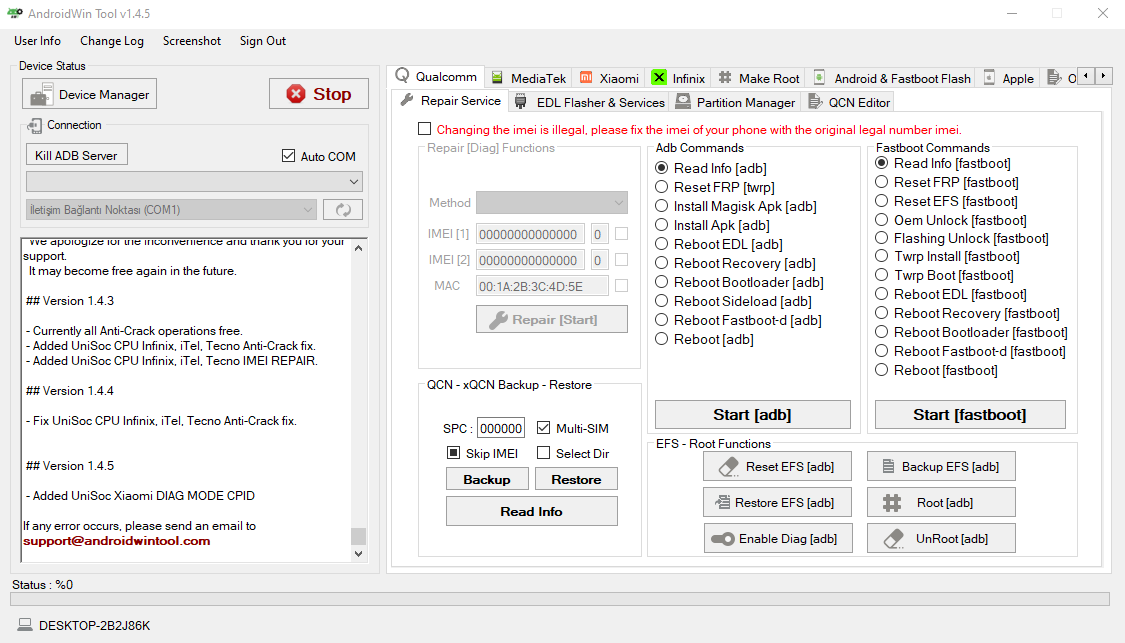Expand the empty connection dropdown
The height and width of the screenshot is (643, 1125).
[194, 181]
